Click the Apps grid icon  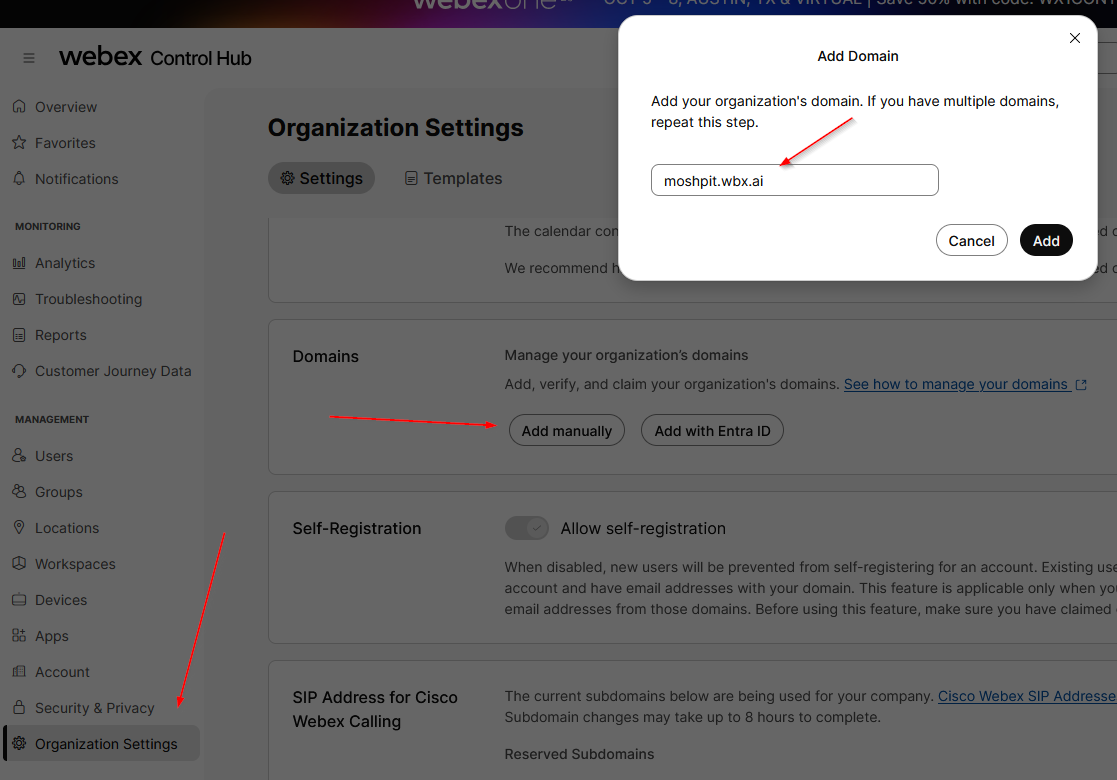[19, 635]
